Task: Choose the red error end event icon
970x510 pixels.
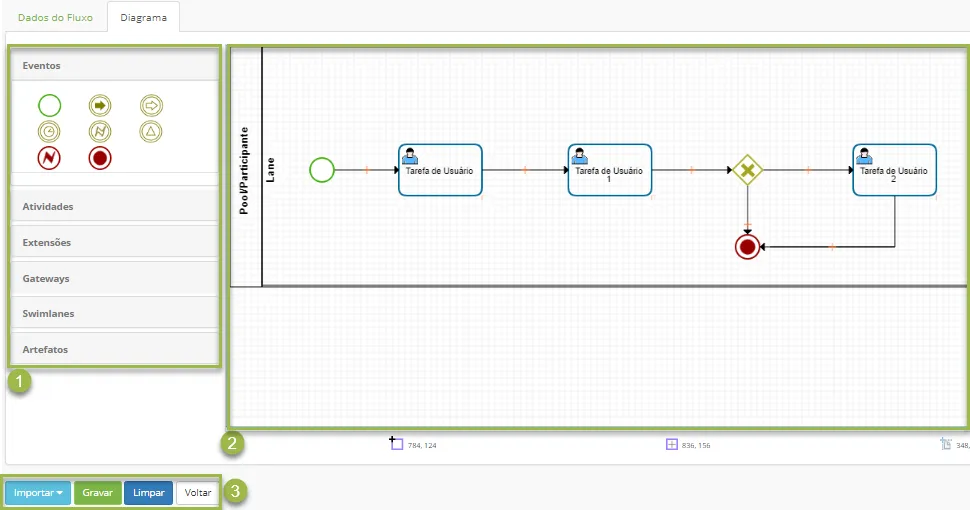Action: 49,158
